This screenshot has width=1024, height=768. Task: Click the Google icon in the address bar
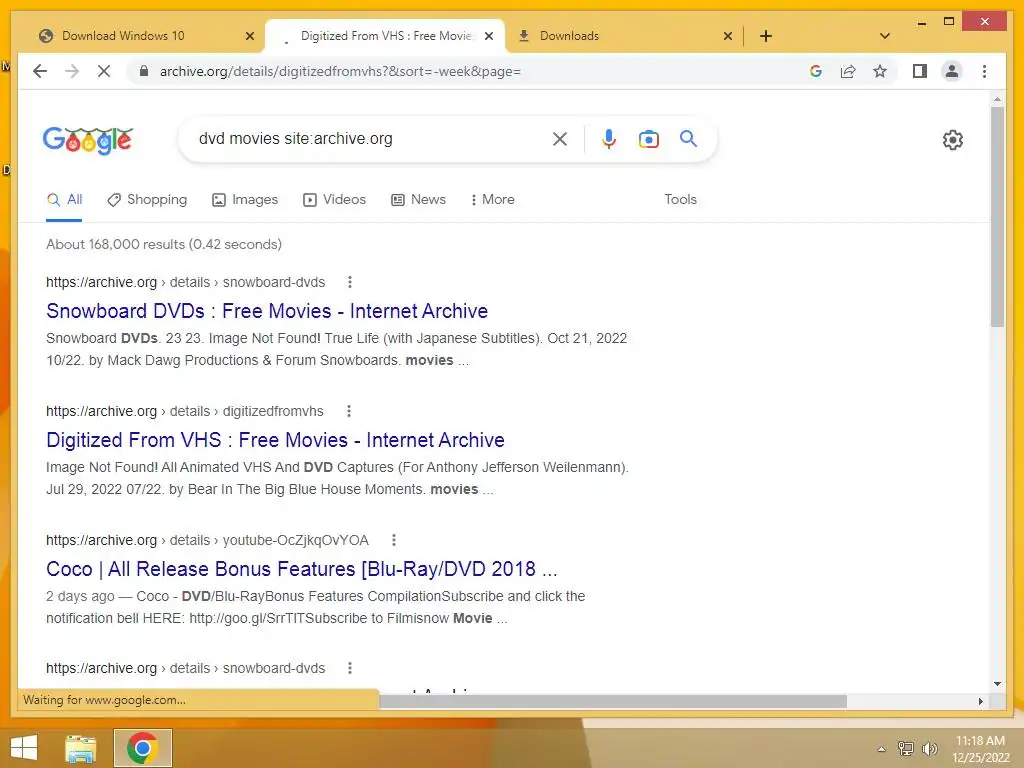tap(816, 71)
